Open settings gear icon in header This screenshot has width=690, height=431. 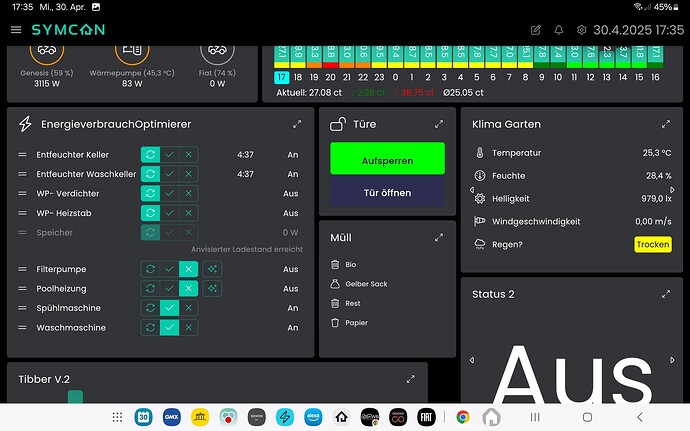[581, 30]
